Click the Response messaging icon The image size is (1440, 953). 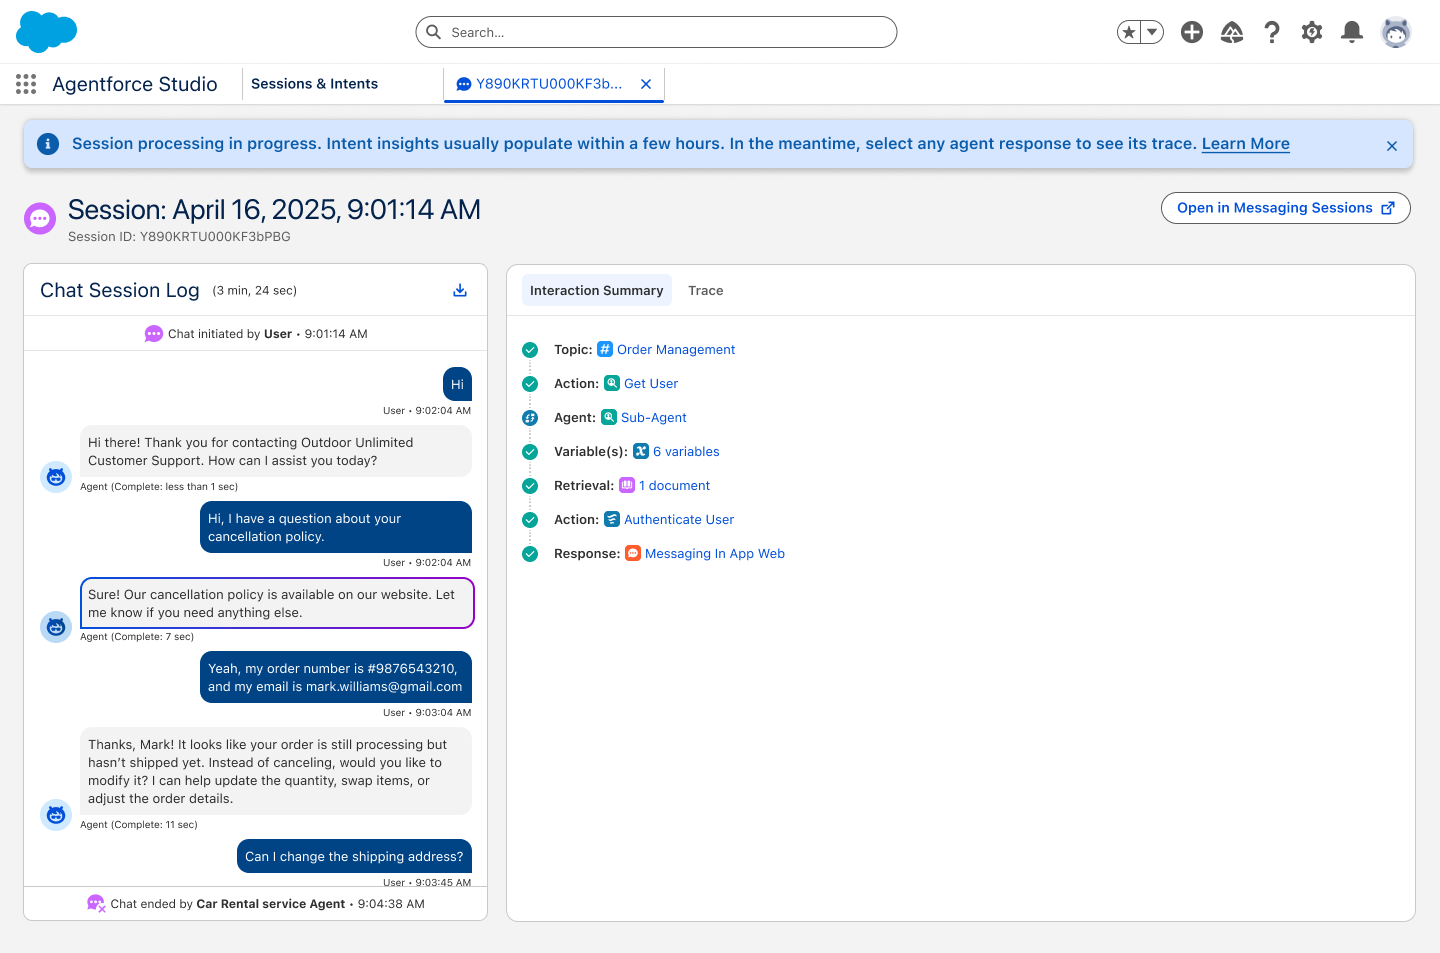(633, 553)
